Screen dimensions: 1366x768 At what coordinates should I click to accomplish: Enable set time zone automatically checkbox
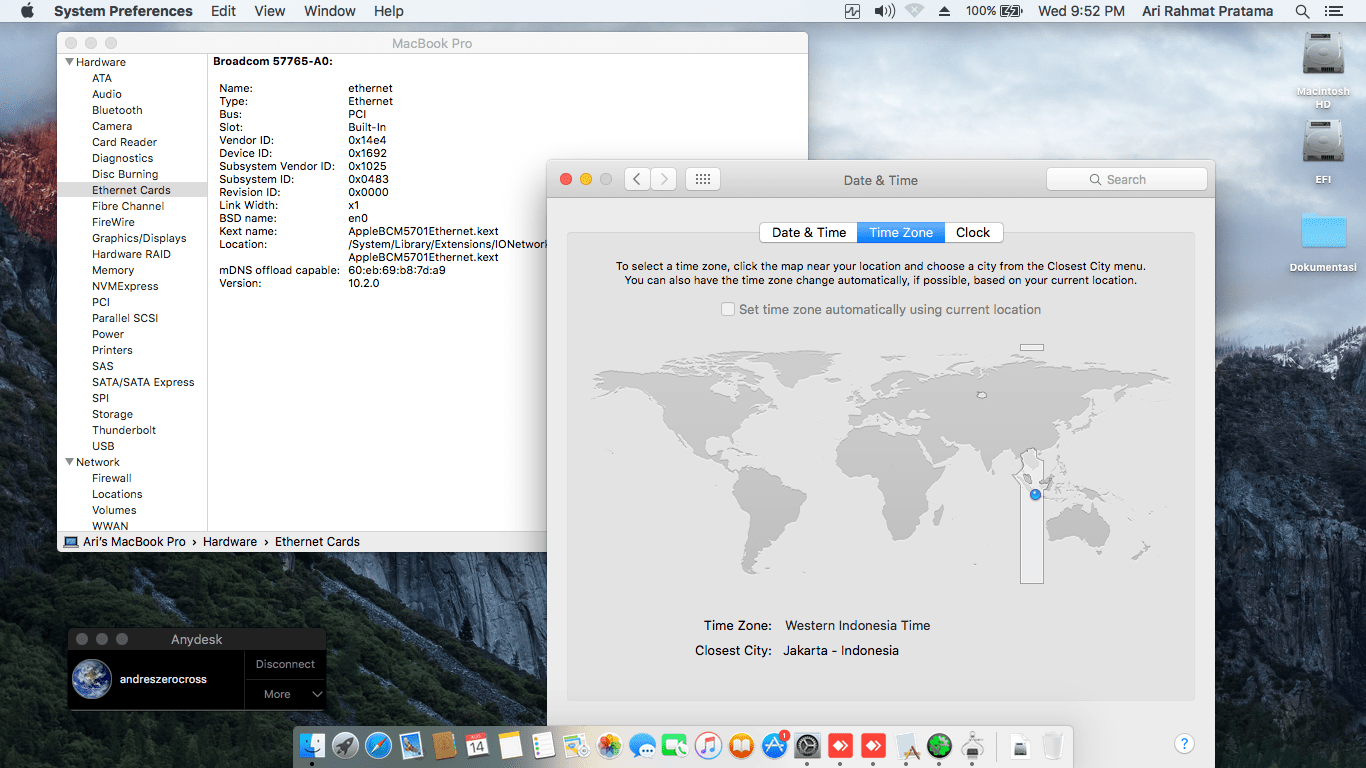[x=728, y=310]
